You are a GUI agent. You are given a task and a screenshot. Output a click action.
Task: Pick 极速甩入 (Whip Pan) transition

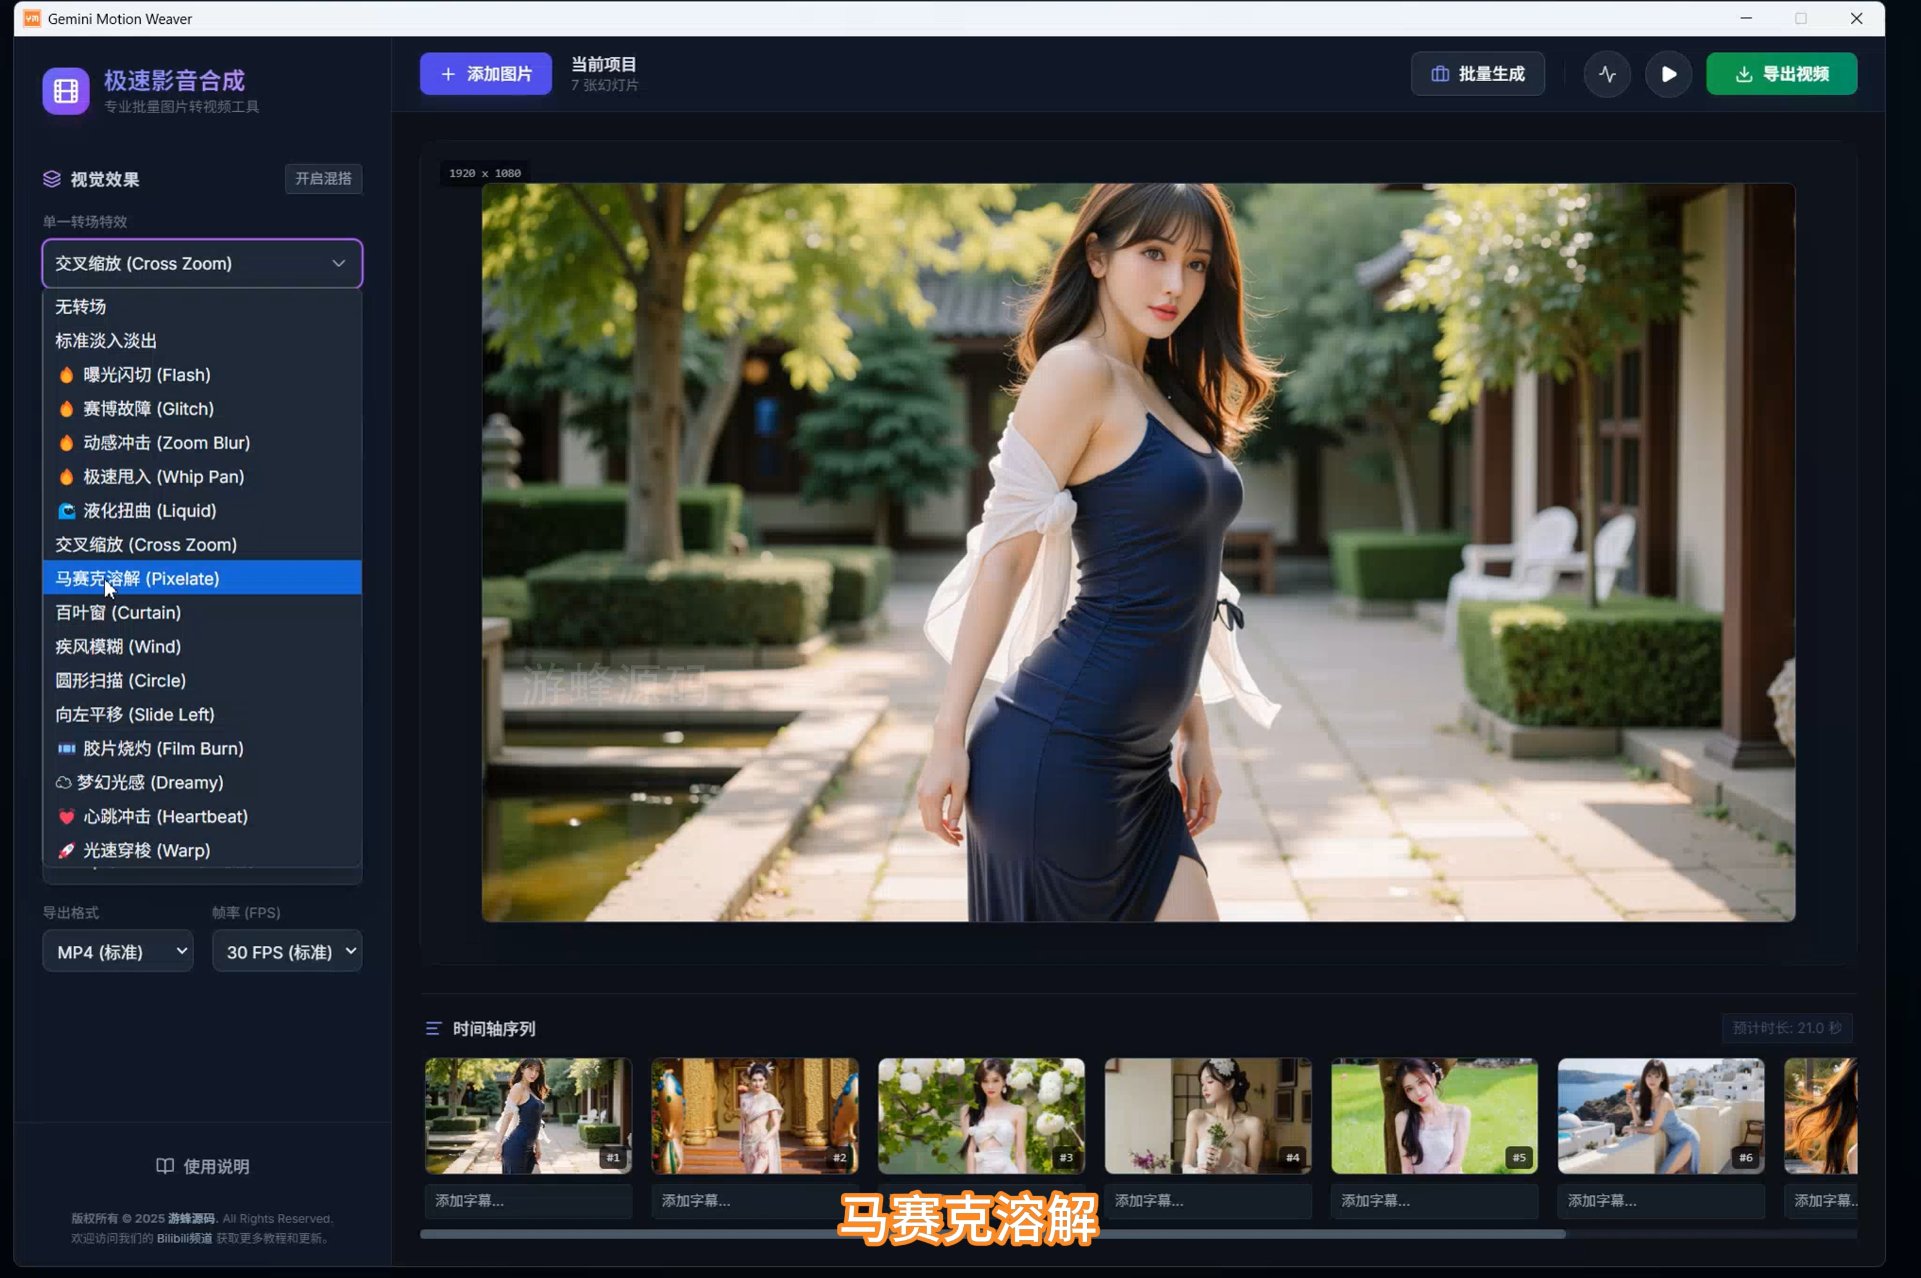tap(202, 477)
